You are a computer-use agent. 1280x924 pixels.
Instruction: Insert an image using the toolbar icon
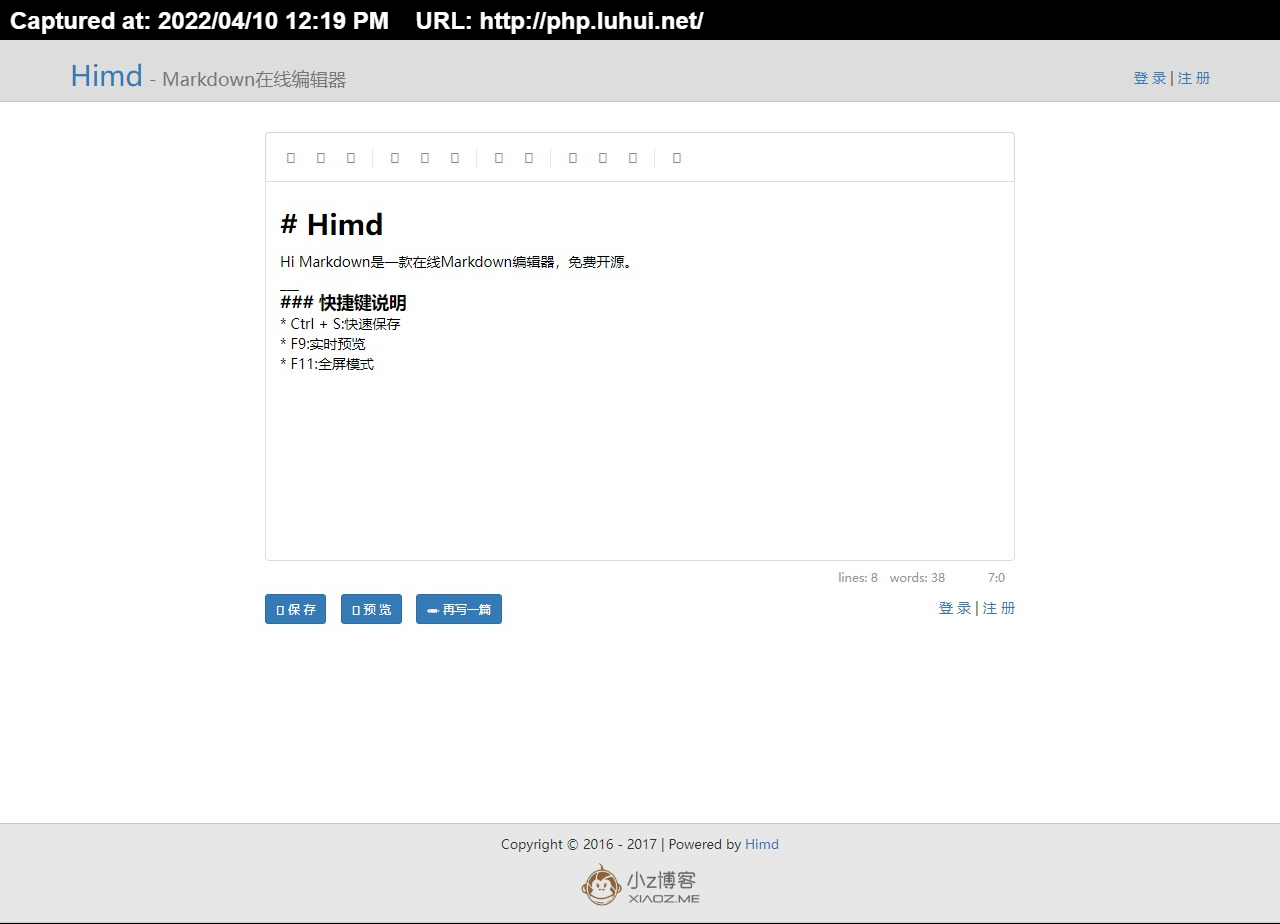(529, 158)
